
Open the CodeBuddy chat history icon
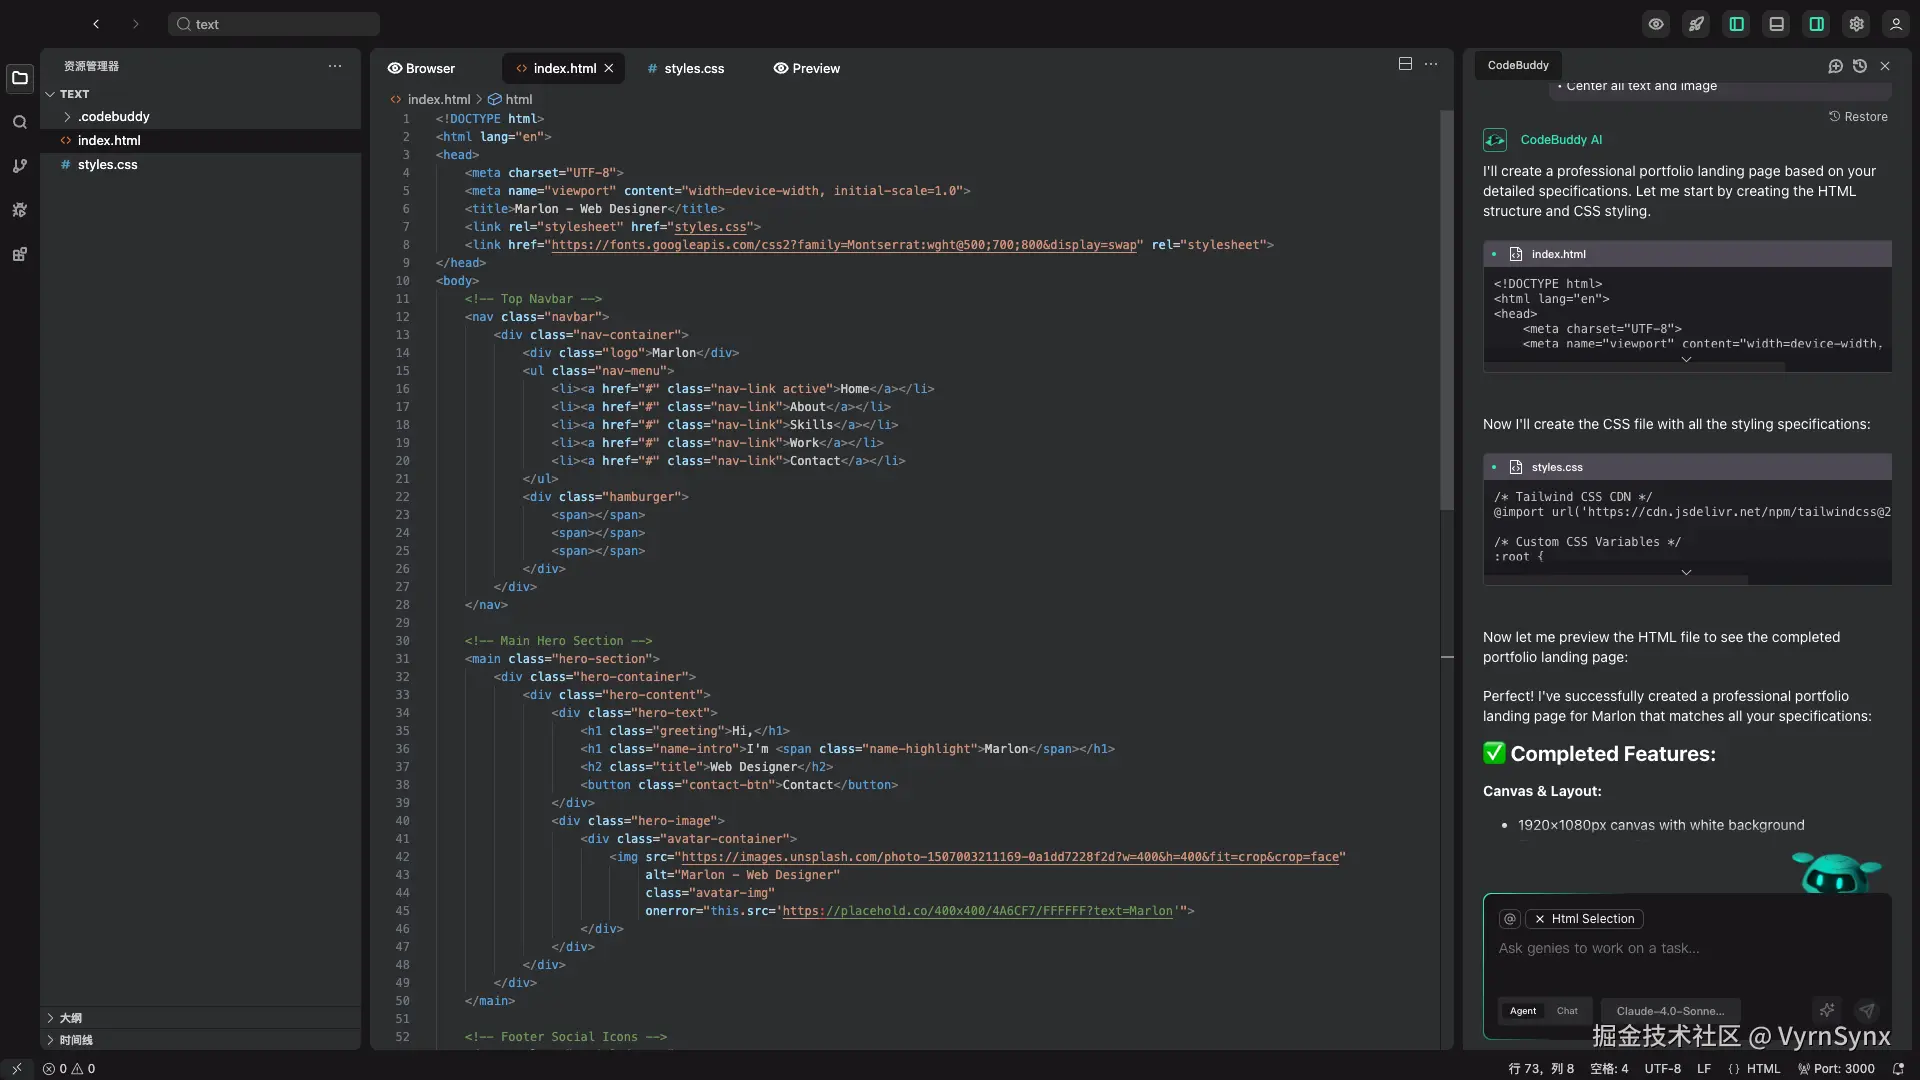1860,66
